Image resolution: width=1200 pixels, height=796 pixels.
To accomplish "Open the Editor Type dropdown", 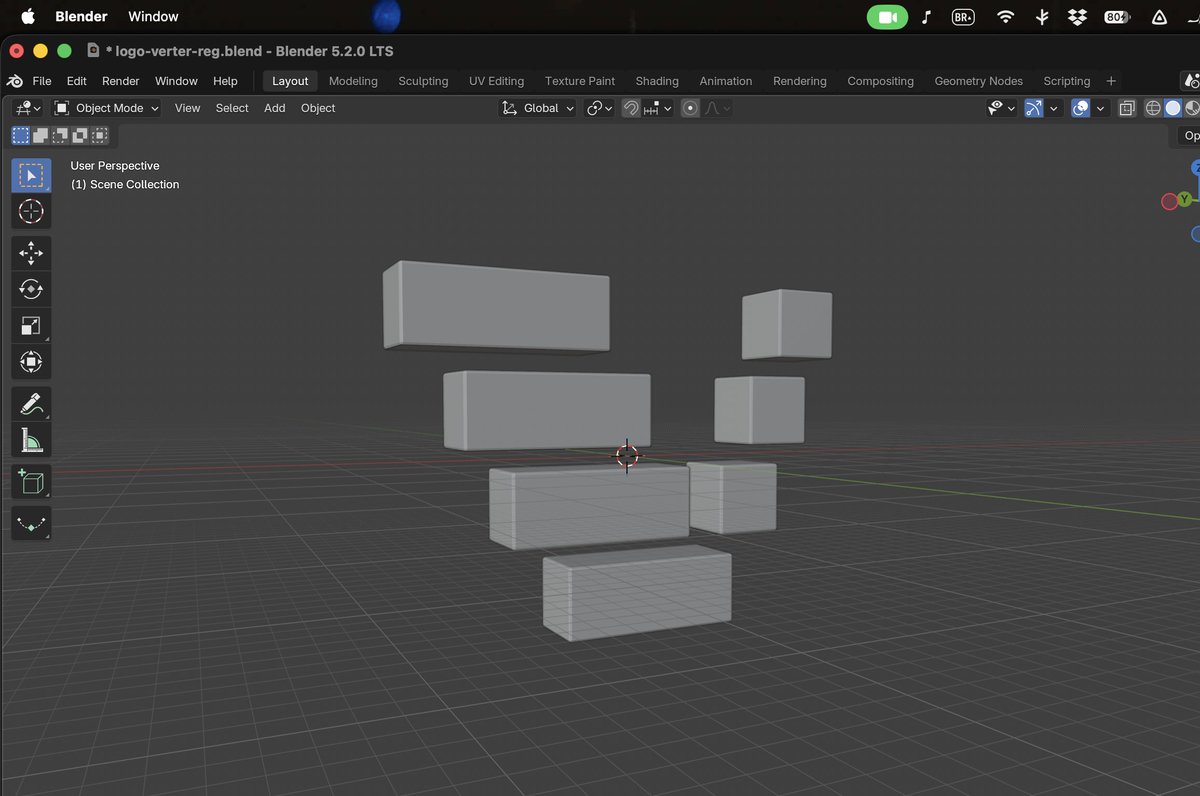I will click(28, 108).
